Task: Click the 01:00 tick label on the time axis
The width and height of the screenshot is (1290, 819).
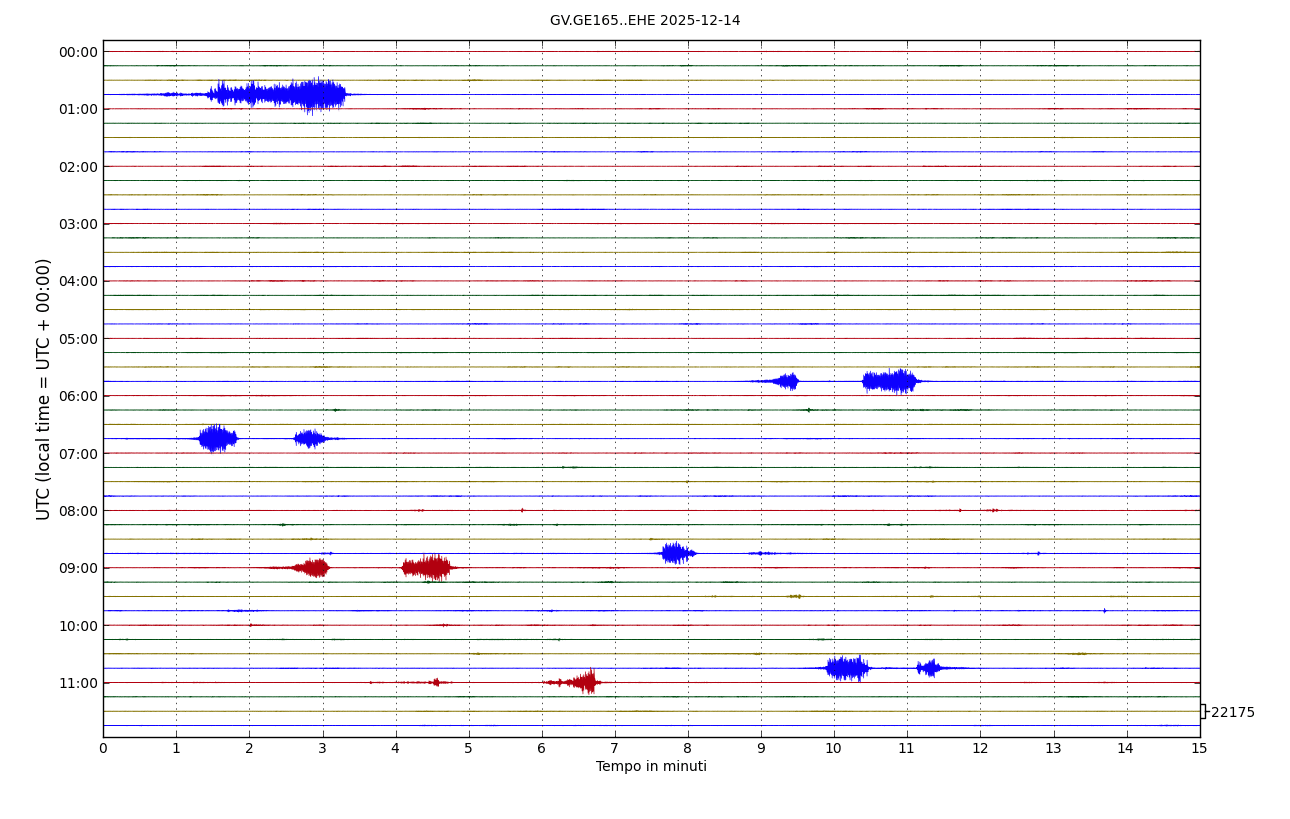Action: coord(78,109)
